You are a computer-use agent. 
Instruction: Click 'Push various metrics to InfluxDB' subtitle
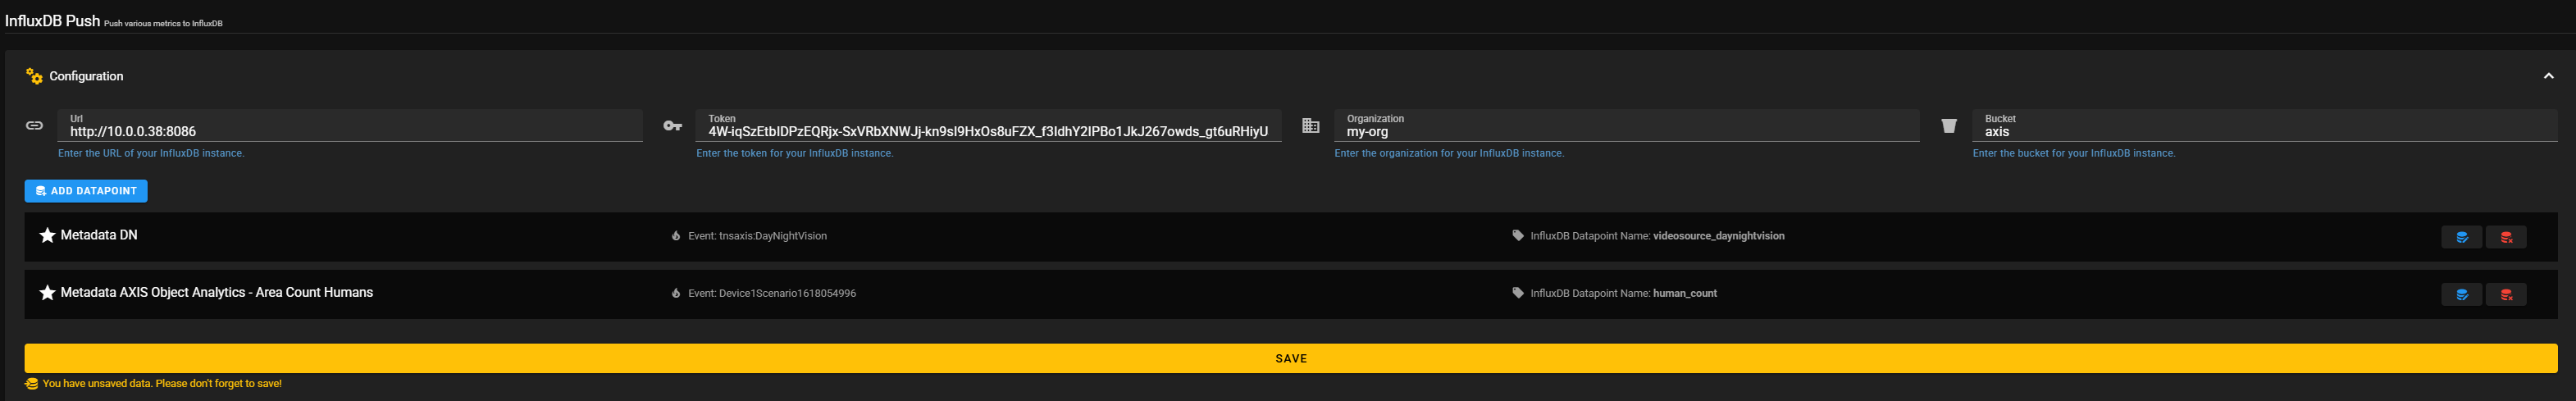coord(163,23)
